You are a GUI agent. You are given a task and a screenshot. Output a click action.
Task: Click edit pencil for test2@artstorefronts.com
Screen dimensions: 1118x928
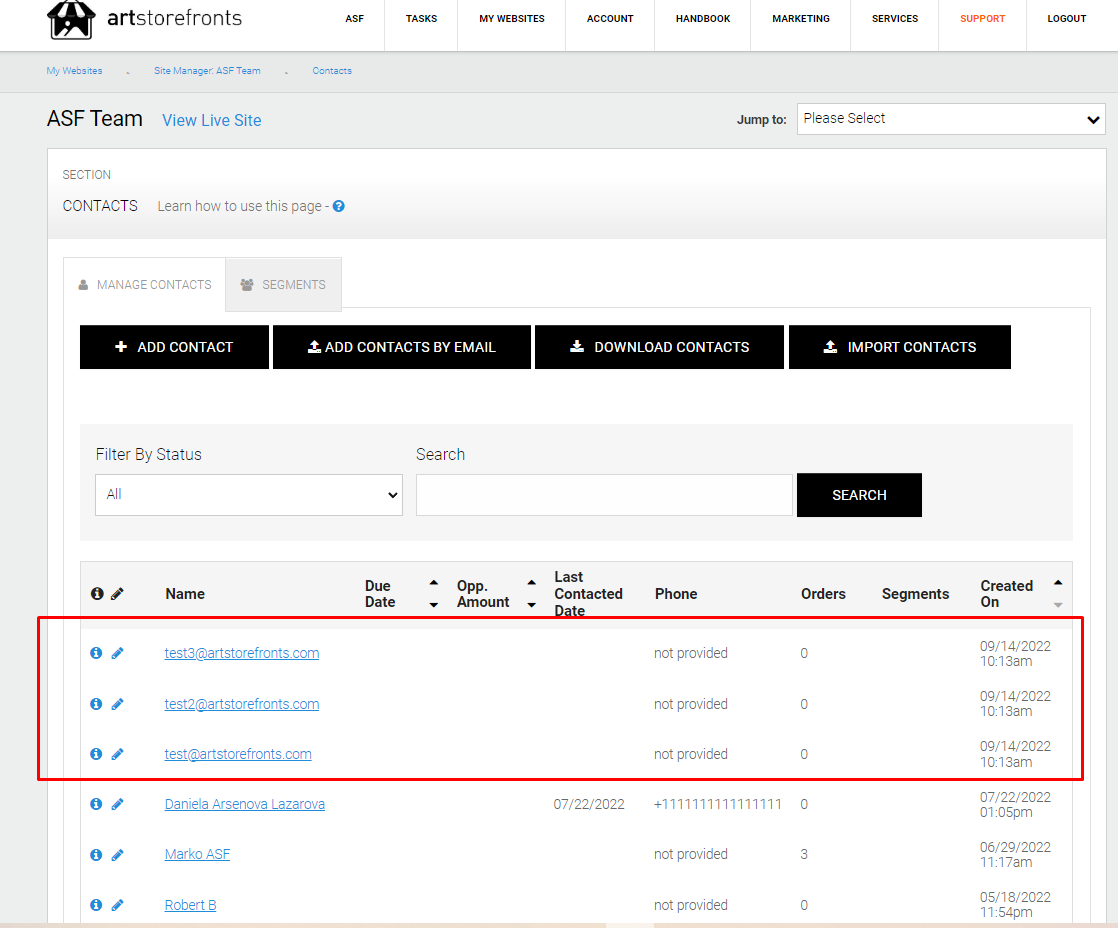[x=118, y=704]
